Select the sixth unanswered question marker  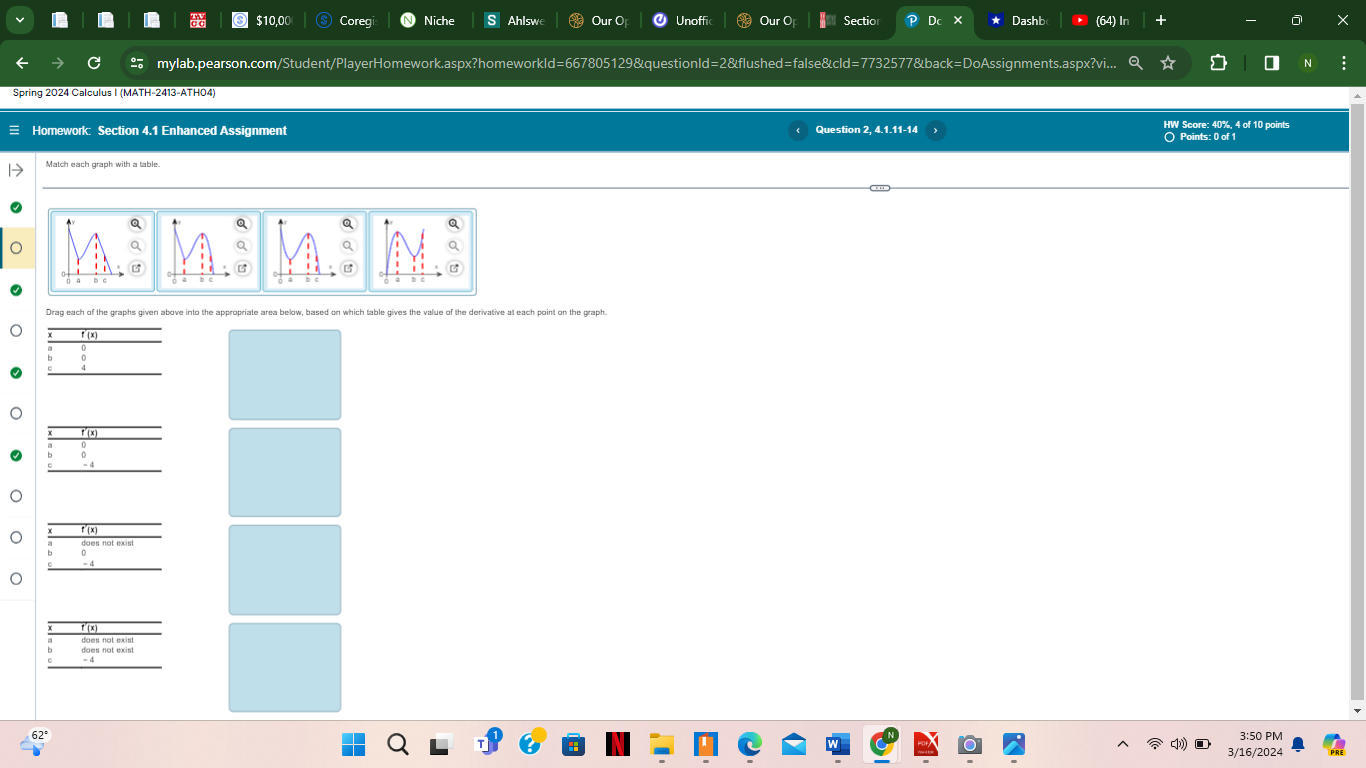[15, 413]
